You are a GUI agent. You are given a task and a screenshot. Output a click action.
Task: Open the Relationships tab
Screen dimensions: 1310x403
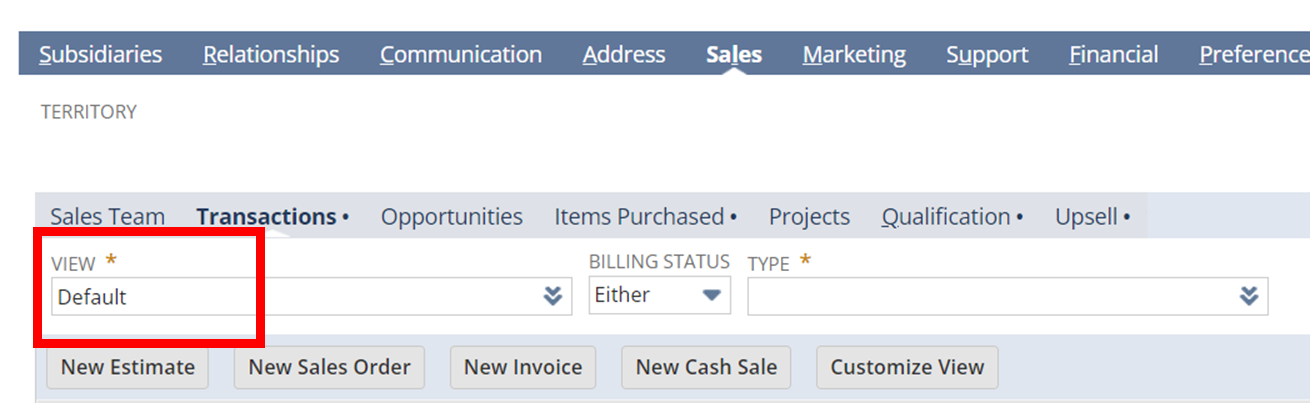coord(271,54)
